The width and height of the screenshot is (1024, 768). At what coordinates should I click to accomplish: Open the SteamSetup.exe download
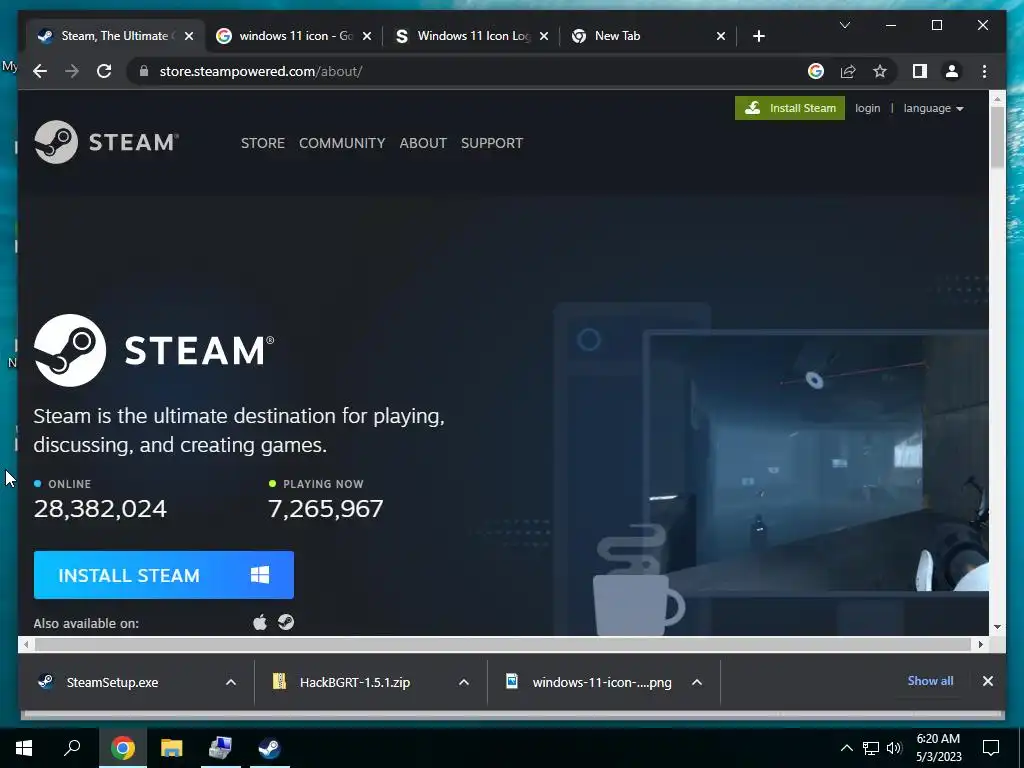(x=112, y=682)
